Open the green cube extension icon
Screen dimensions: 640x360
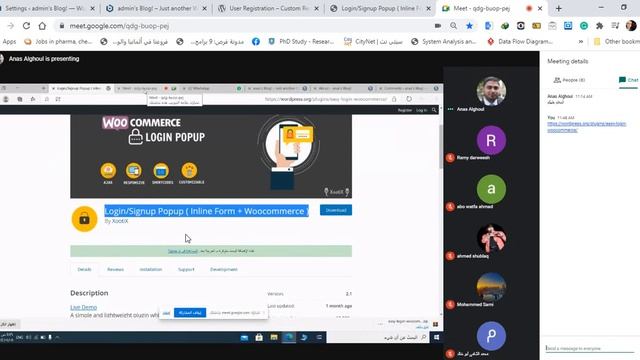[x=504, y=26]
